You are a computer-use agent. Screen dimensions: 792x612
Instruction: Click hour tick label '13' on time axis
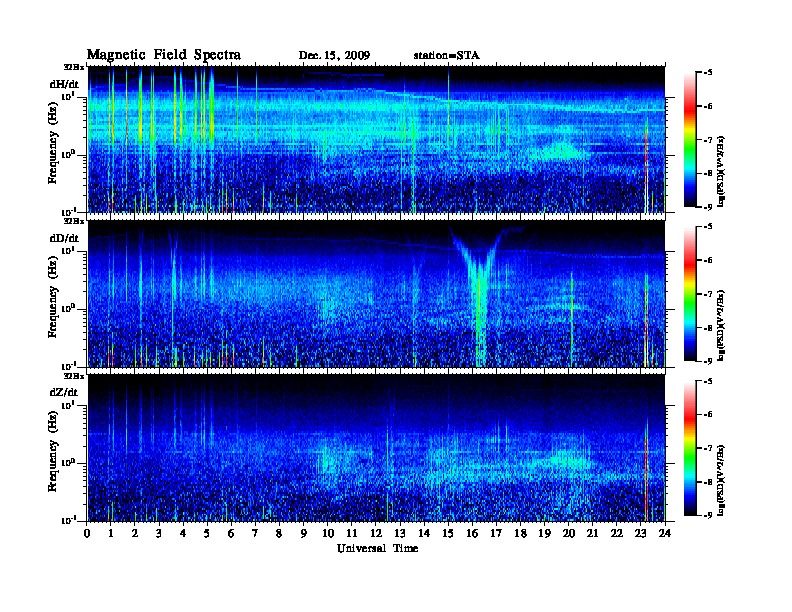400,533
